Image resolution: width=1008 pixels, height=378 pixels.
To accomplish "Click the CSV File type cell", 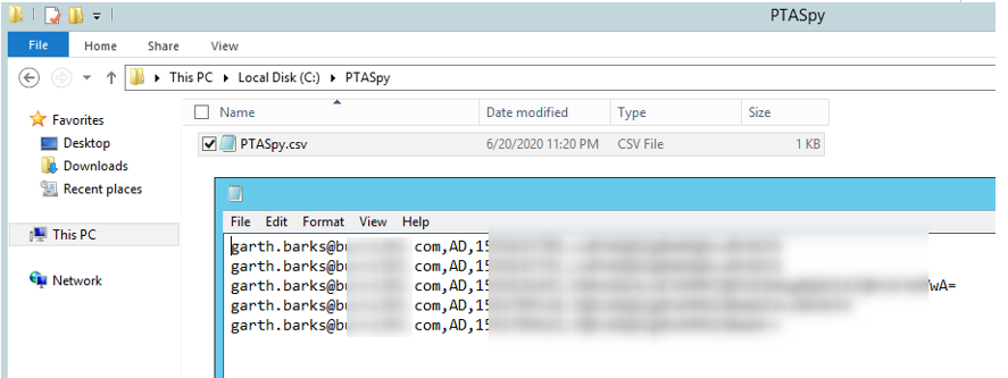I will (x=640, y=145).
